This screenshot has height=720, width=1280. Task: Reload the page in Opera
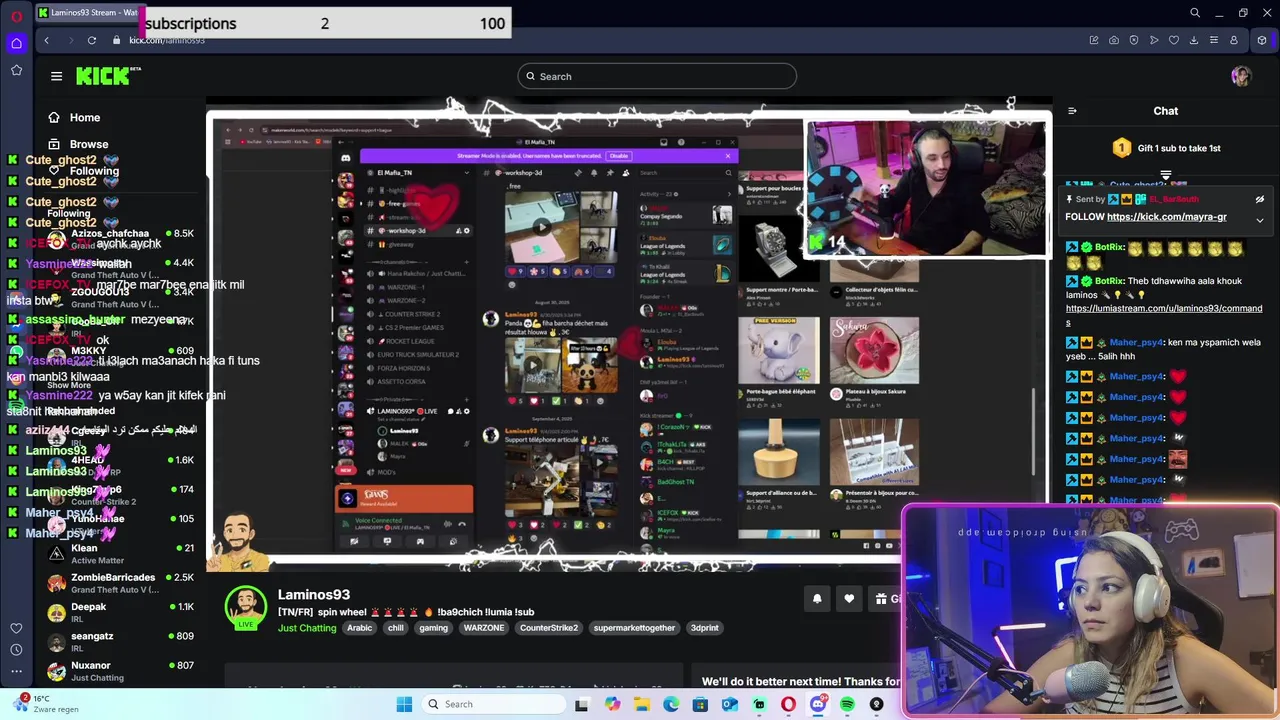(x=92, y=40)
